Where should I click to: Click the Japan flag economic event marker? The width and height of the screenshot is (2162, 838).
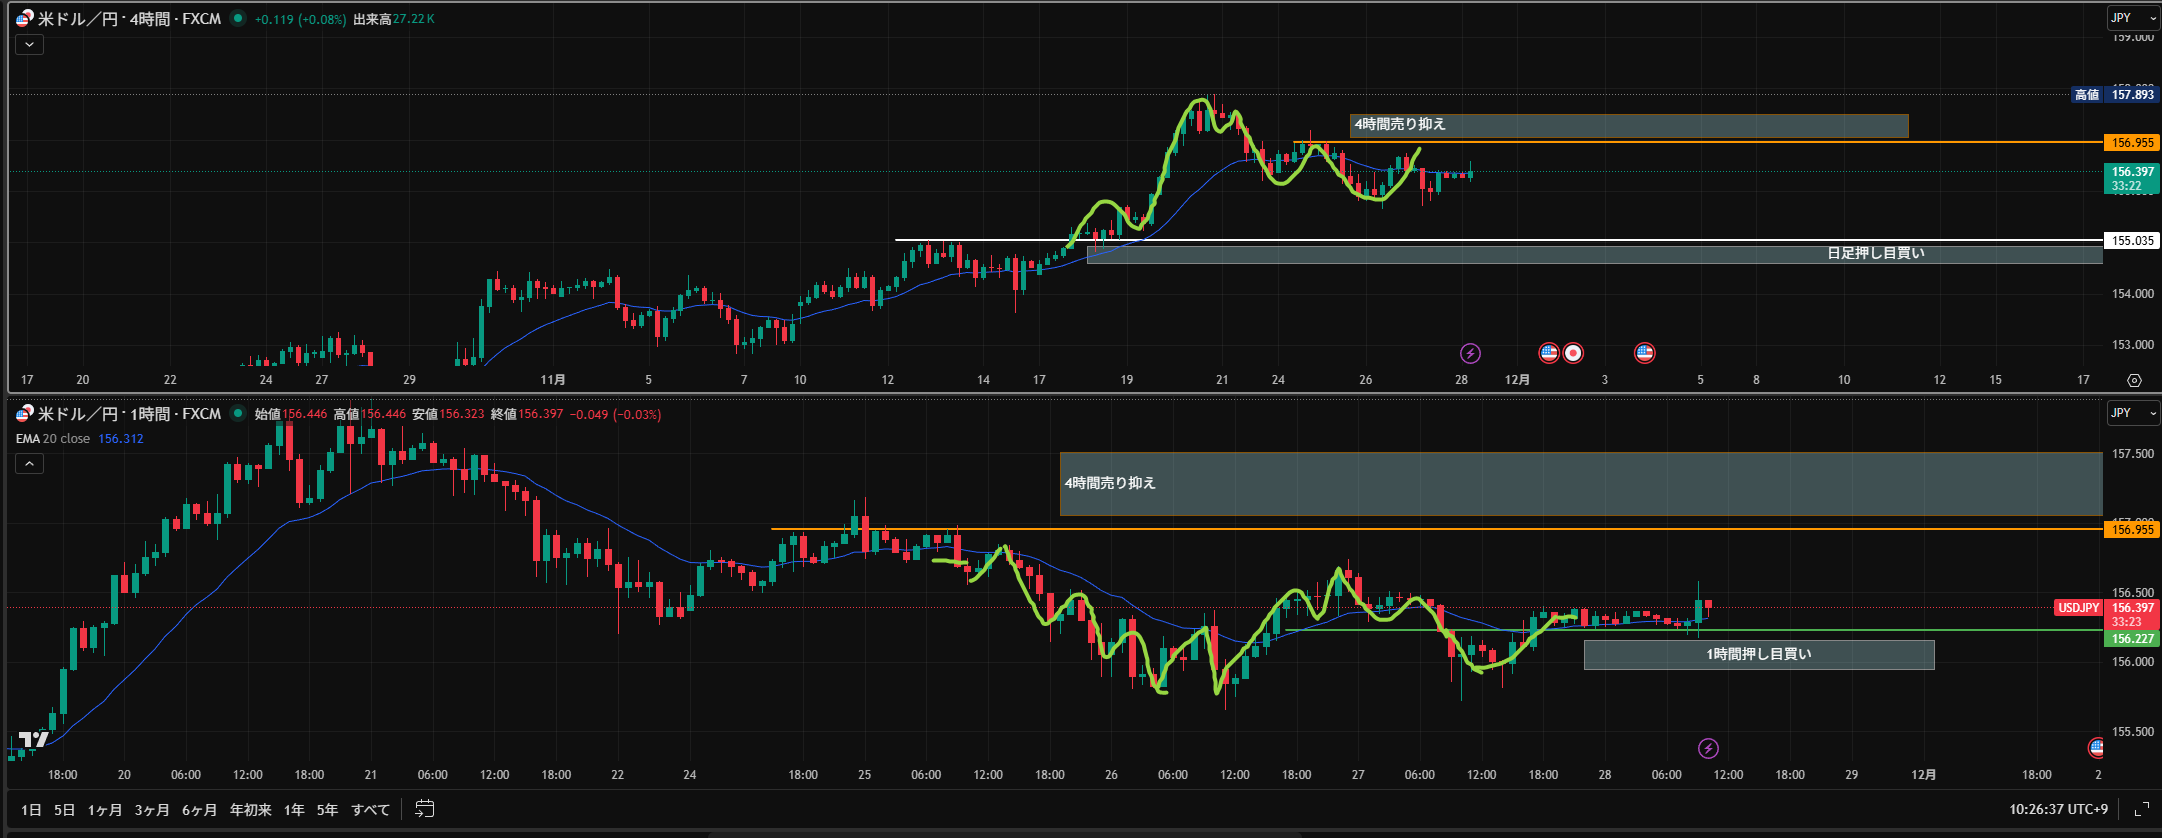[1573, 353]
